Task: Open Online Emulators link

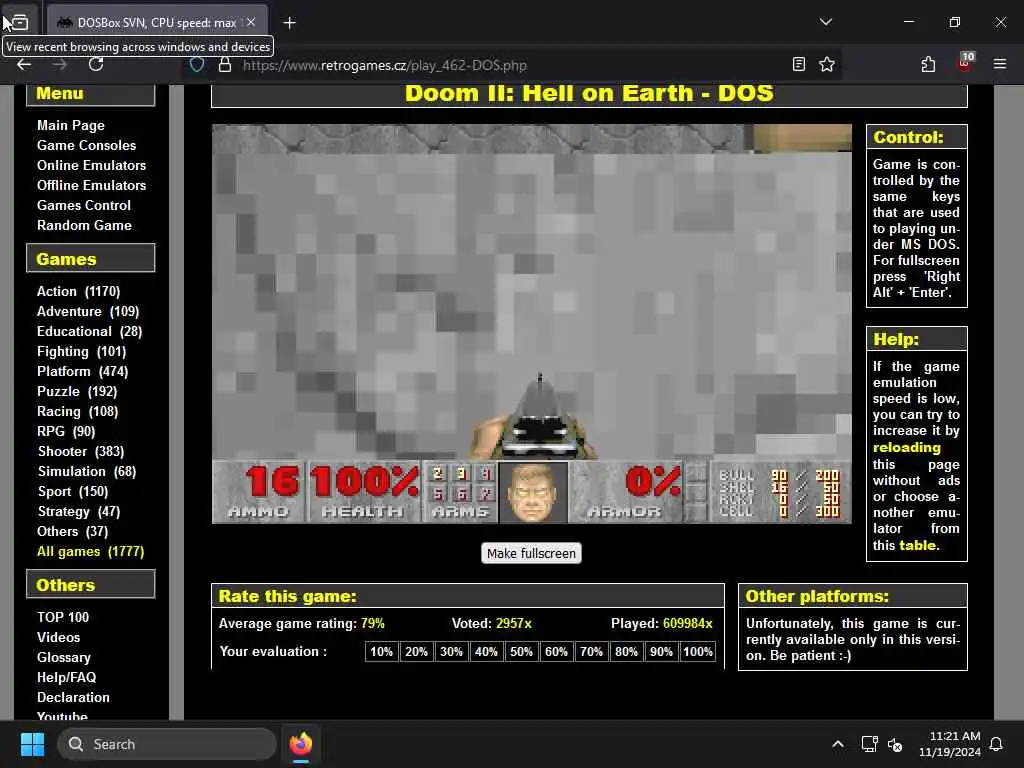Action: (91, 165)
